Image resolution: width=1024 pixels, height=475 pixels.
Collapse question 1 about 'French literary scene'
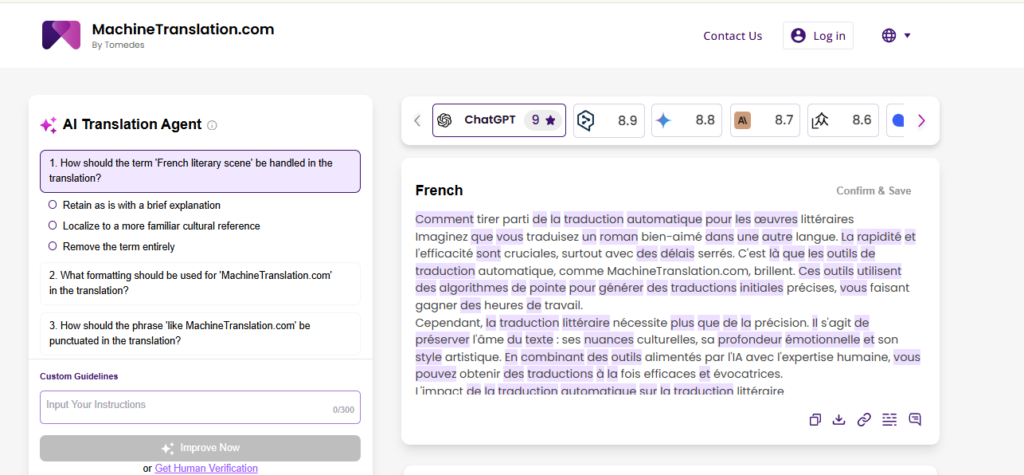tap(200, 171)
